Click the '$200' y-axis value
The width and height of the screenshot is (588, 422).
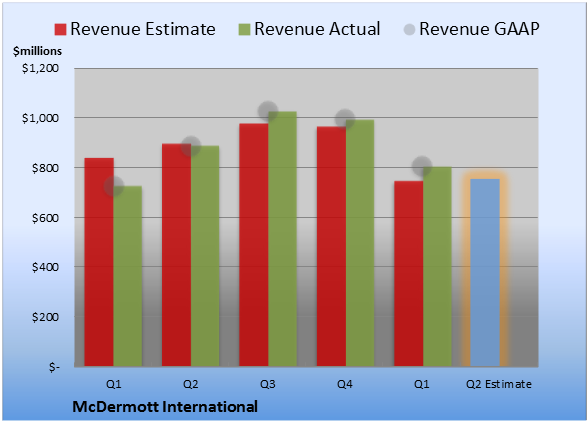point(45,317)
